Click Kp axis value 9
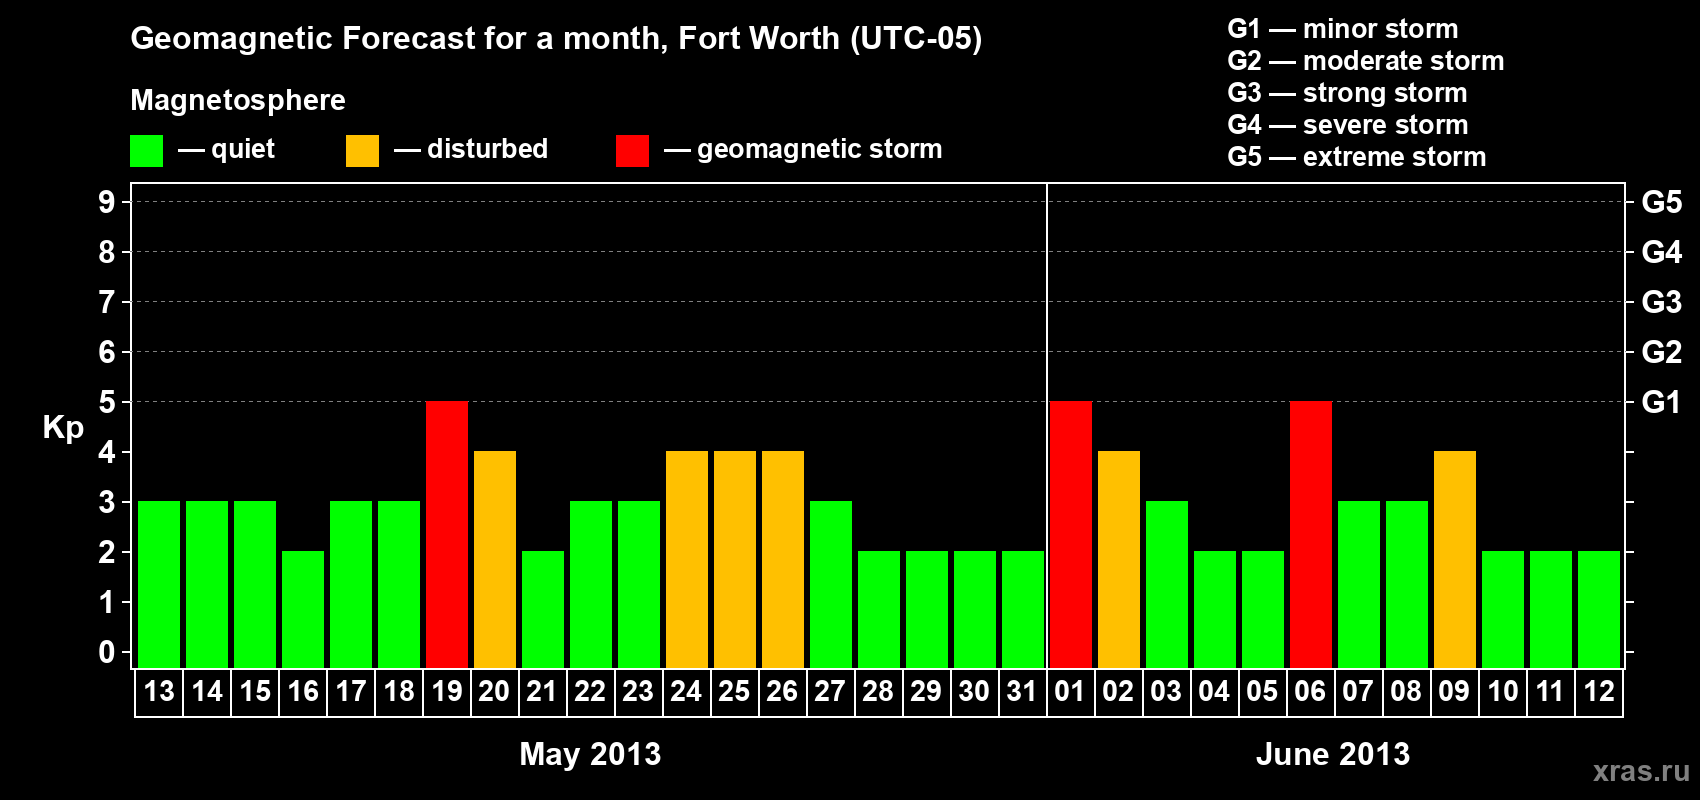The width and height of the screenshot is (1700, 800). [x=107, y=202]
